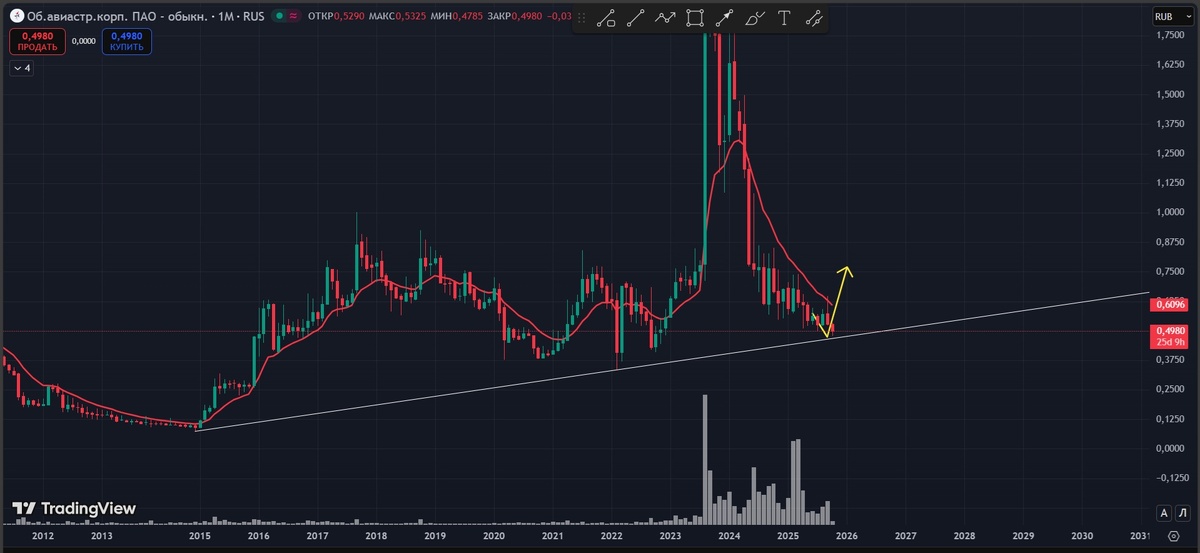Select the simple trend line tool
The image size is (1200, 553).
tap(636, 17)
